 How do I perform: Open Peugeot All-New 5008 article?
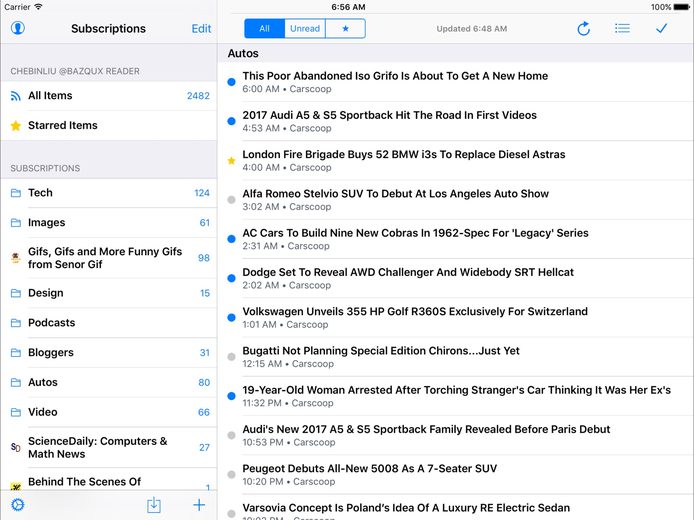pyautogui.click(x=456, y=475)
